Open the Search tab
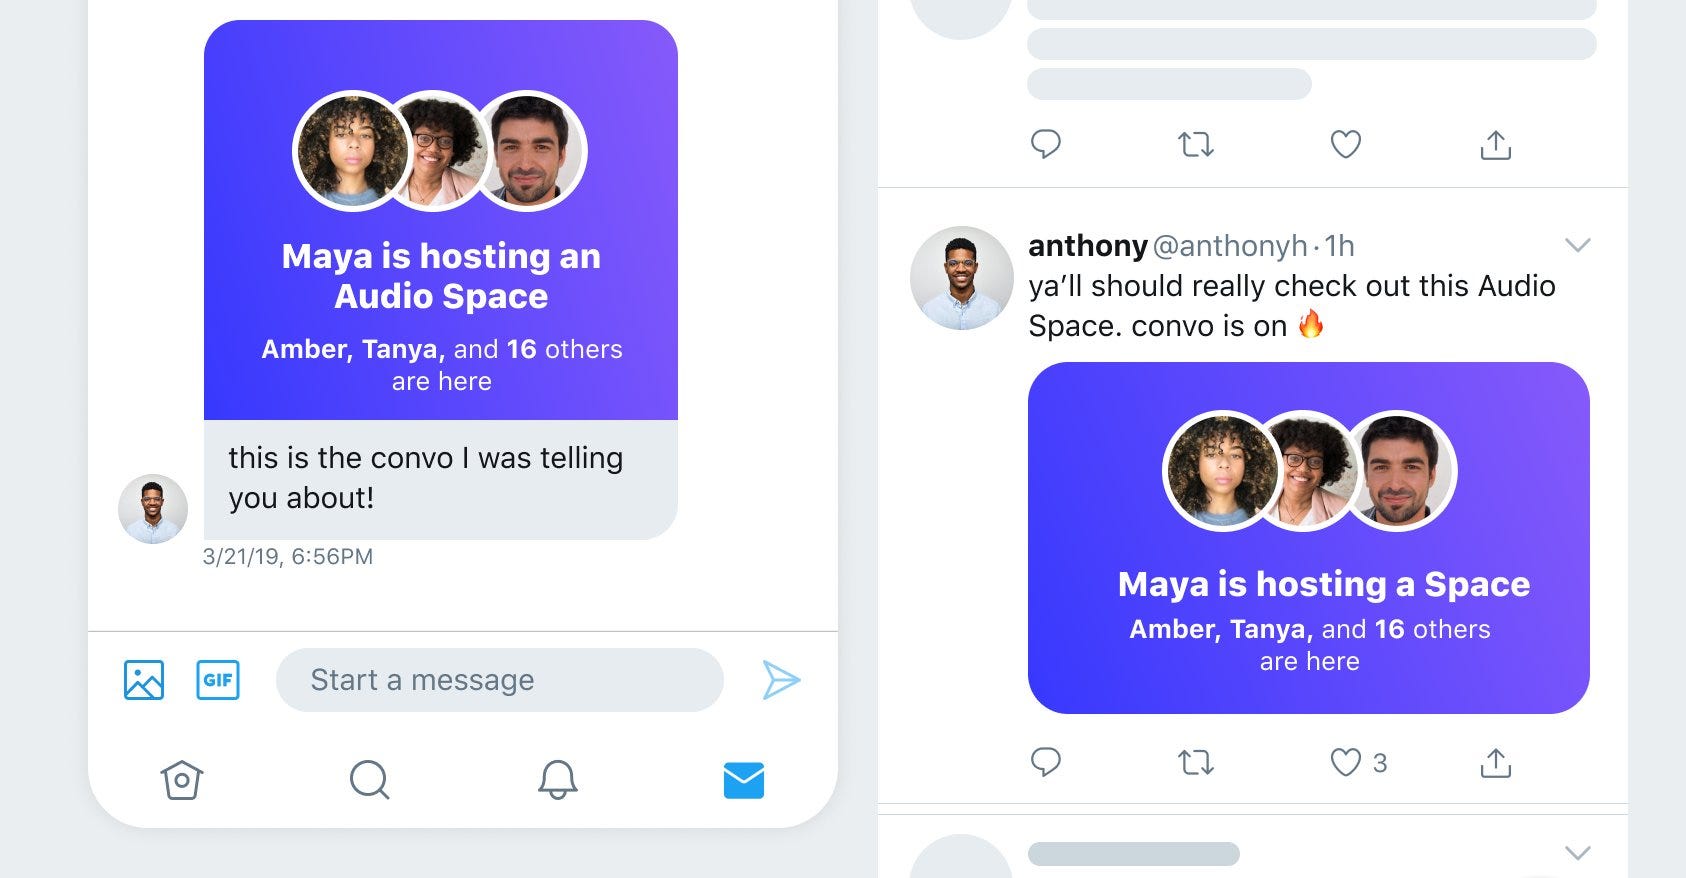The image size is (1686, 878). 369,780
